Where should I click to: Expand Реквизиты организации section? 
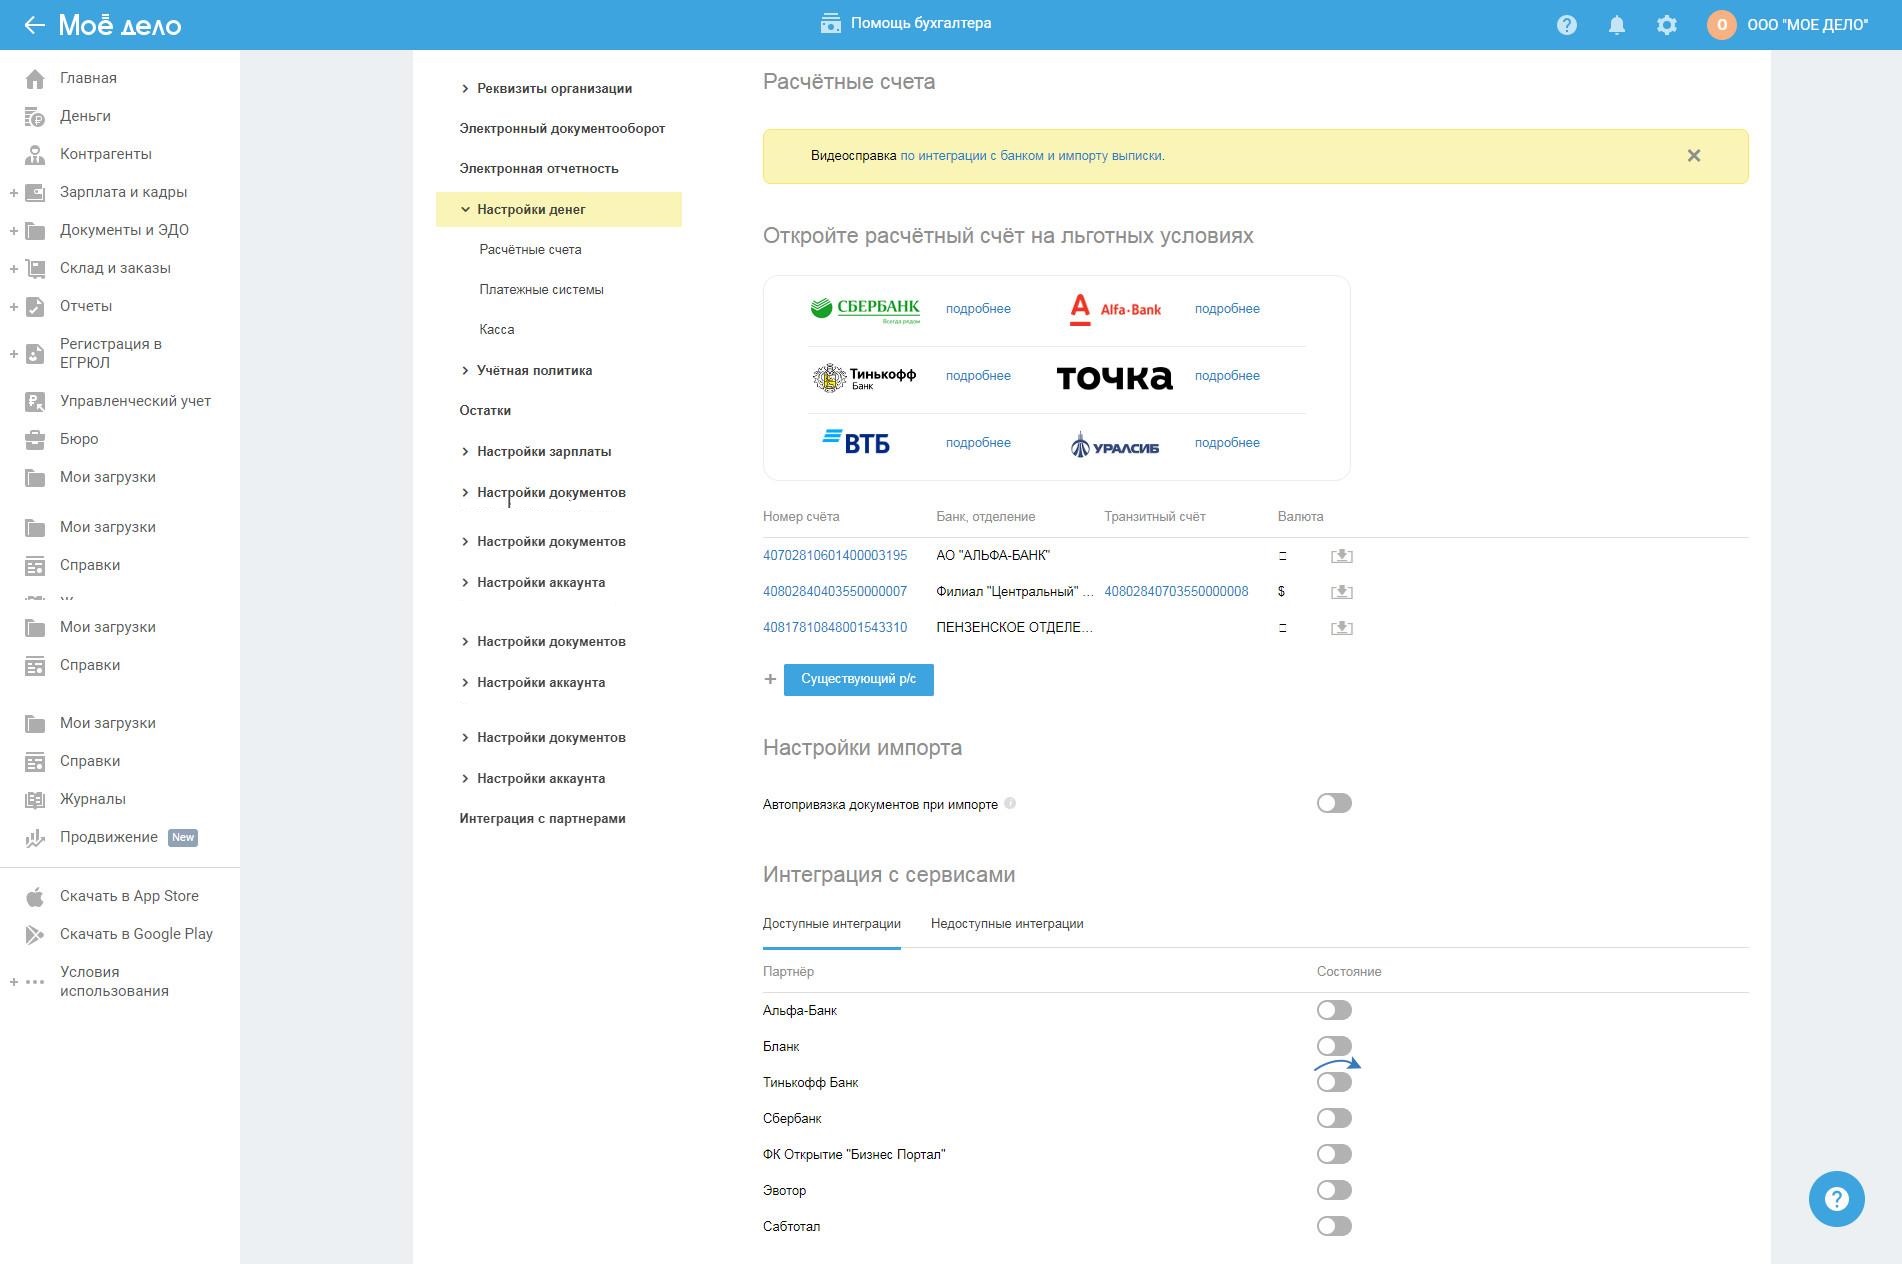point(465,89)
